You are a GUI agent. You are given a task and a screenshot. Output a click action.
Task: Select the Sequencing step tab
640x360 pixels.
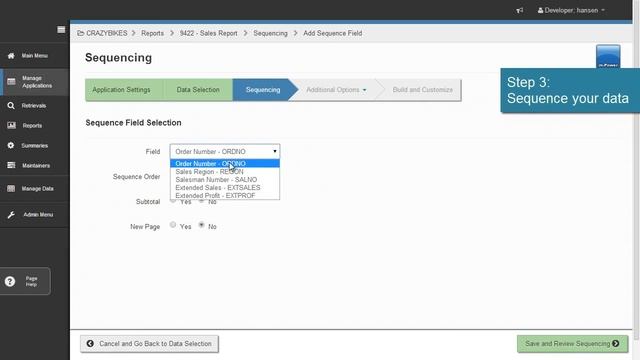click(x=263, y=90)
